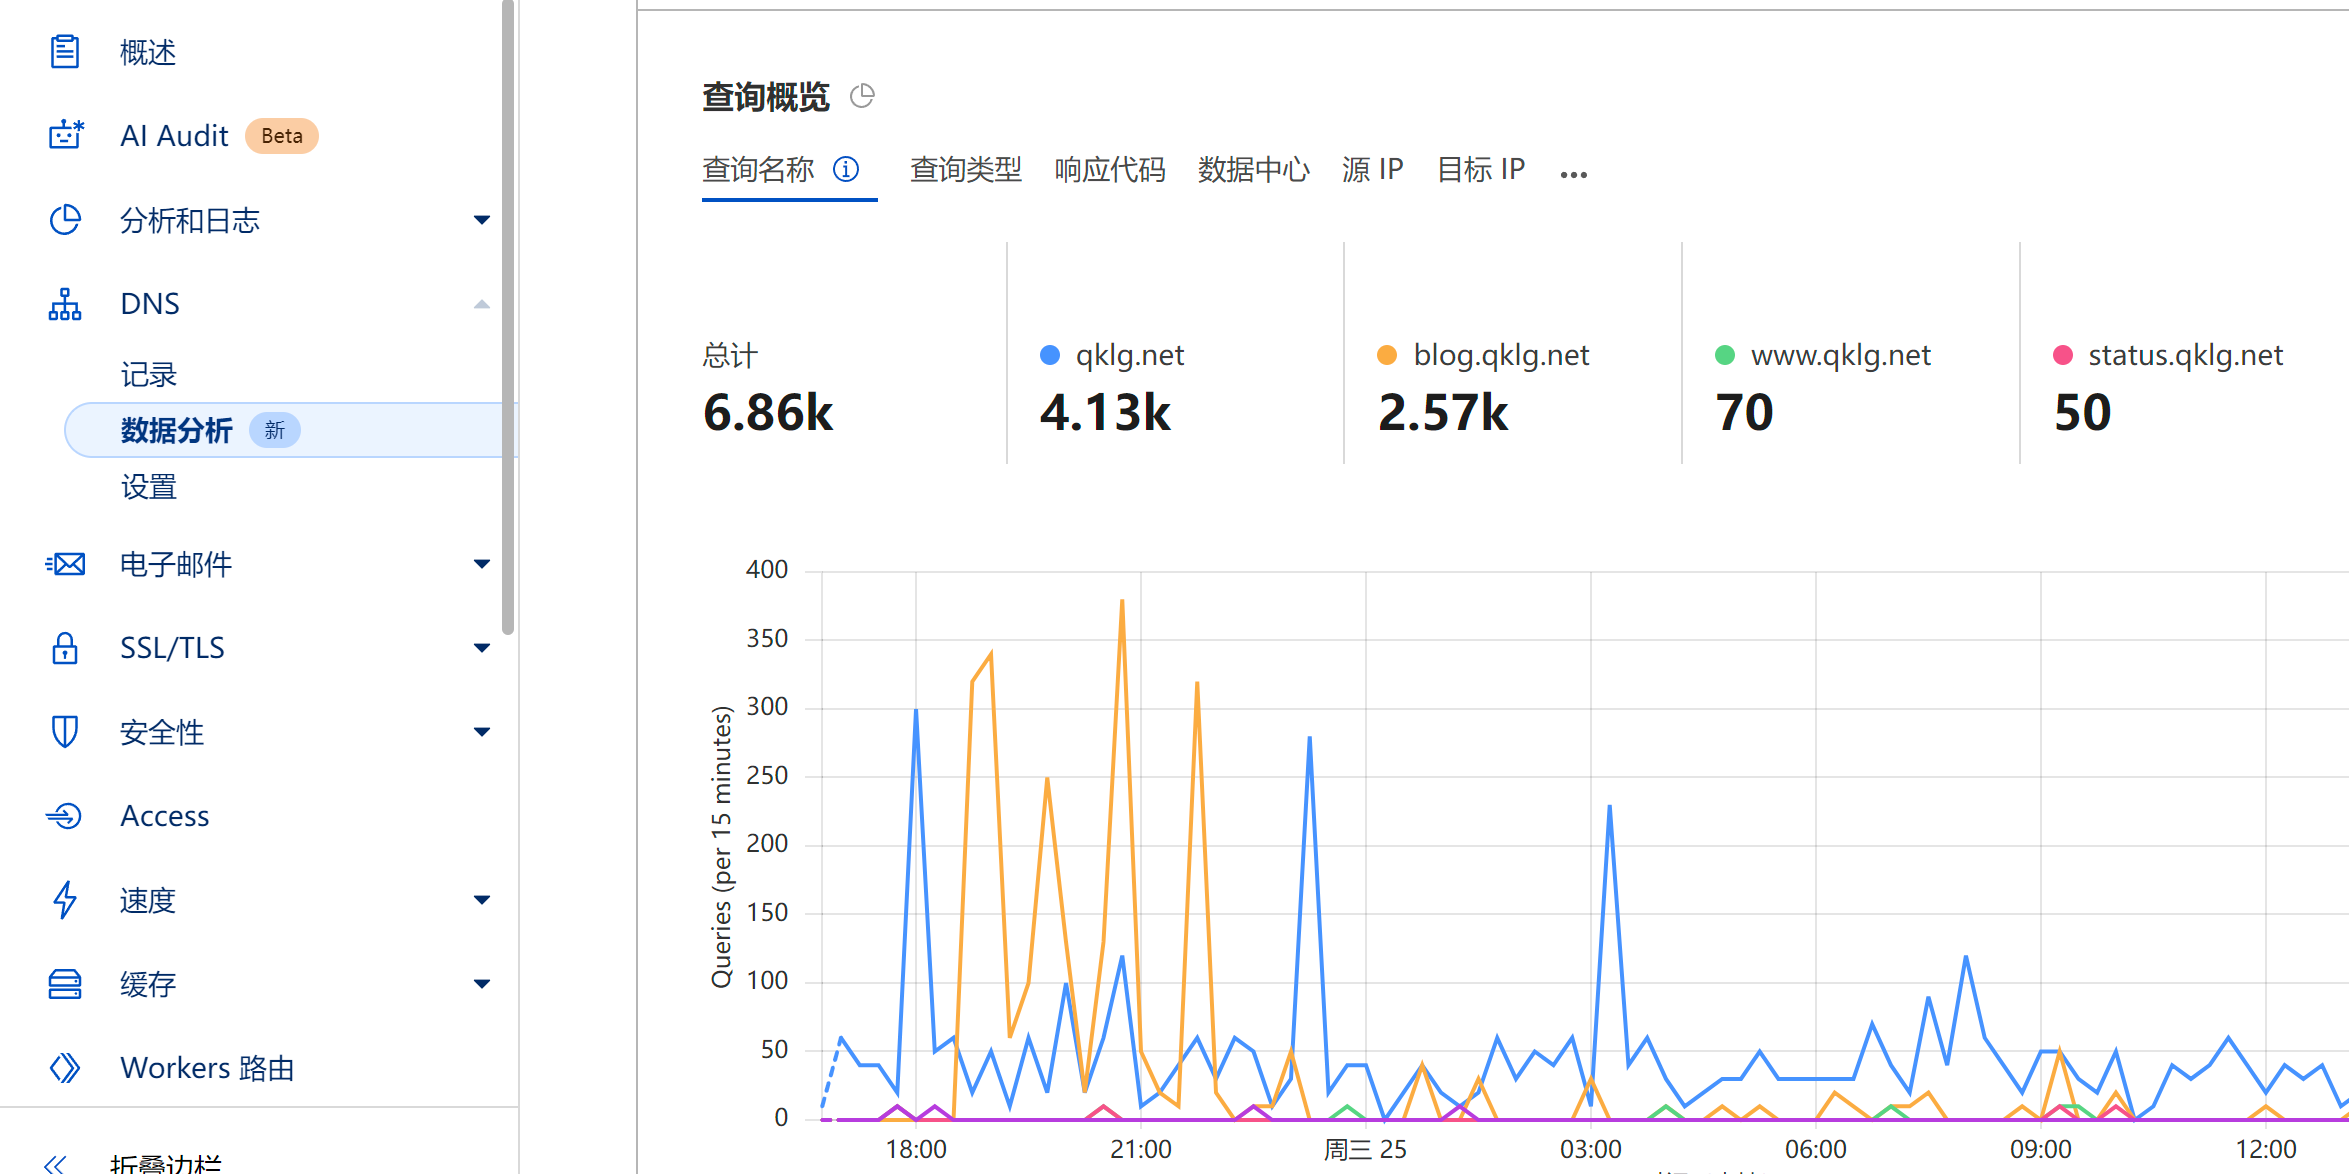Click the Workers 路由 diamond icon
2349x1174 pixels.
(x=65, y=1068)
